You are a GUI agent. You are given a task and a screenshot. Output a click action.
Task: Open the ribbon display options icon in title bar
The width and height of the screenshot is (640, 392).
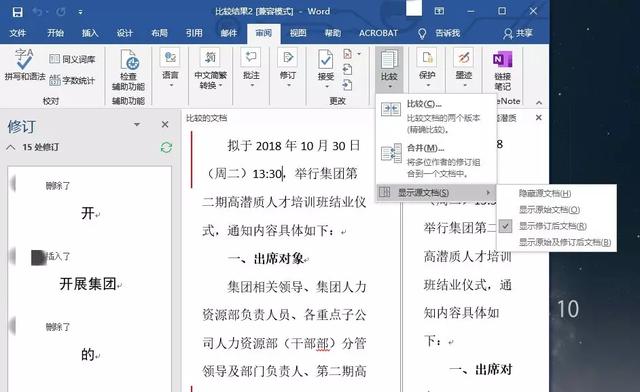440,11
